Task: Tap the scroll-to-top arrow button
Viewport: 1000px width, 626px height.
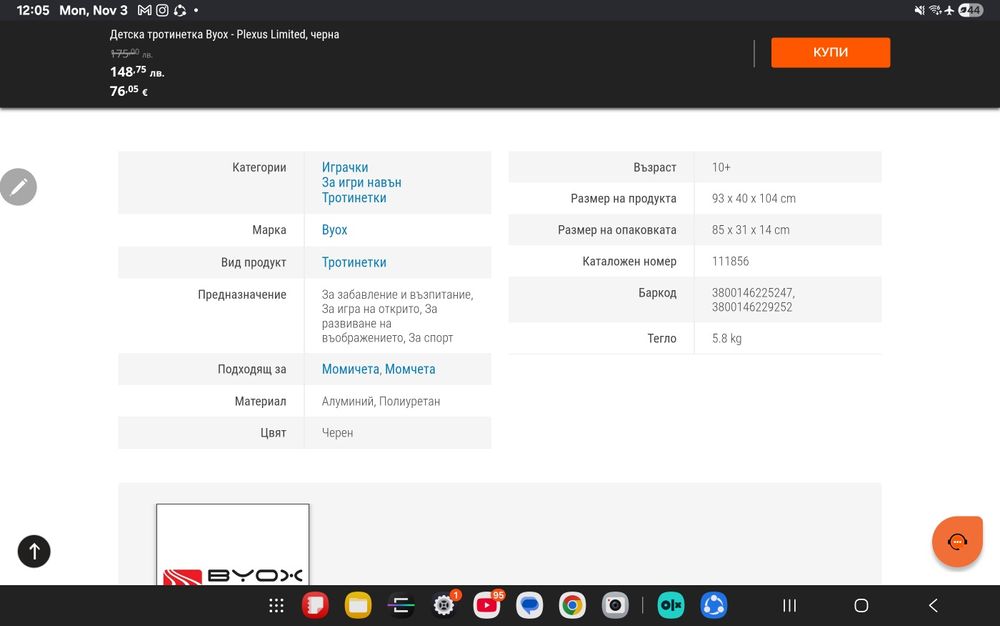Action: coord(34,551)
